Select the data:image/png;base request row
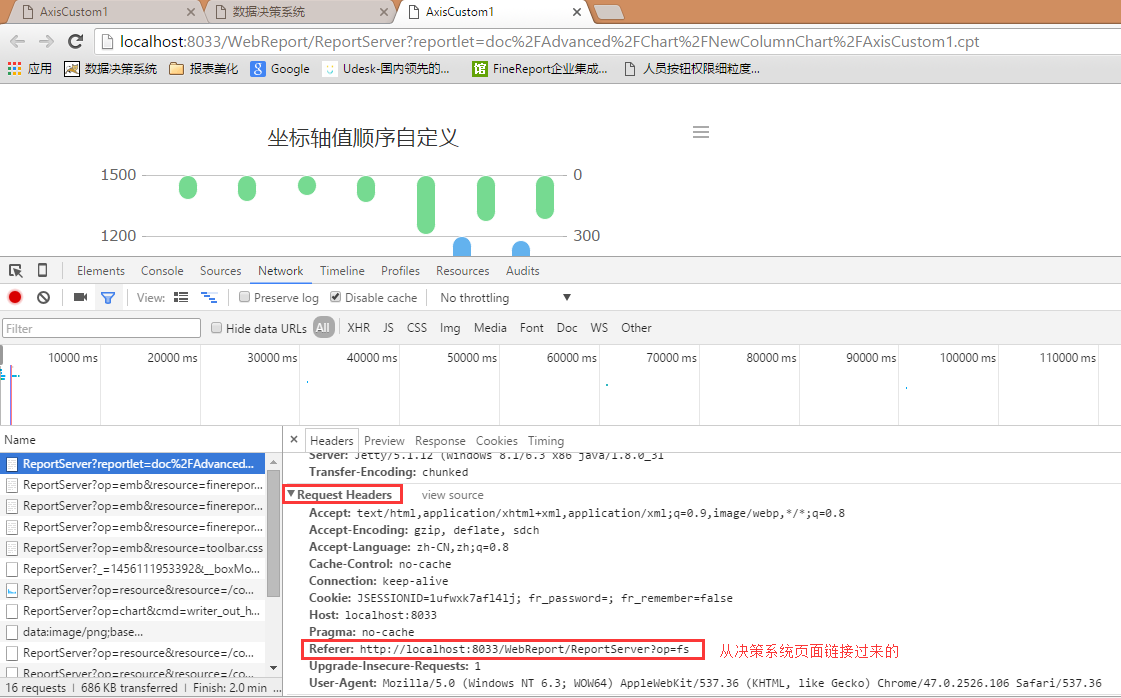Screen dimensions: 1121x698 133,631
